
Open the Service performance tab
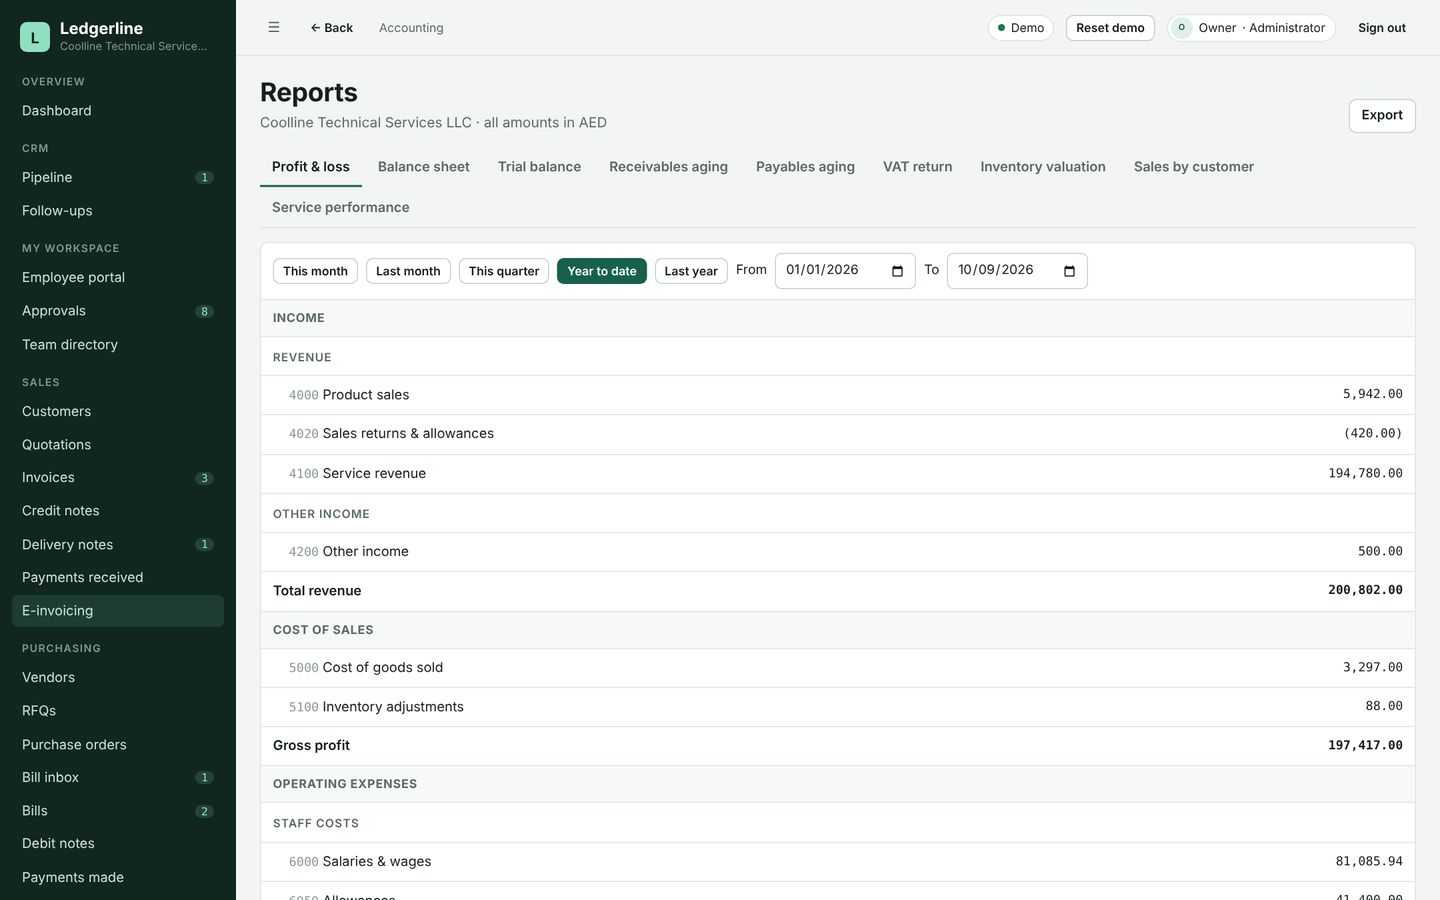click(x=341, y=207)
